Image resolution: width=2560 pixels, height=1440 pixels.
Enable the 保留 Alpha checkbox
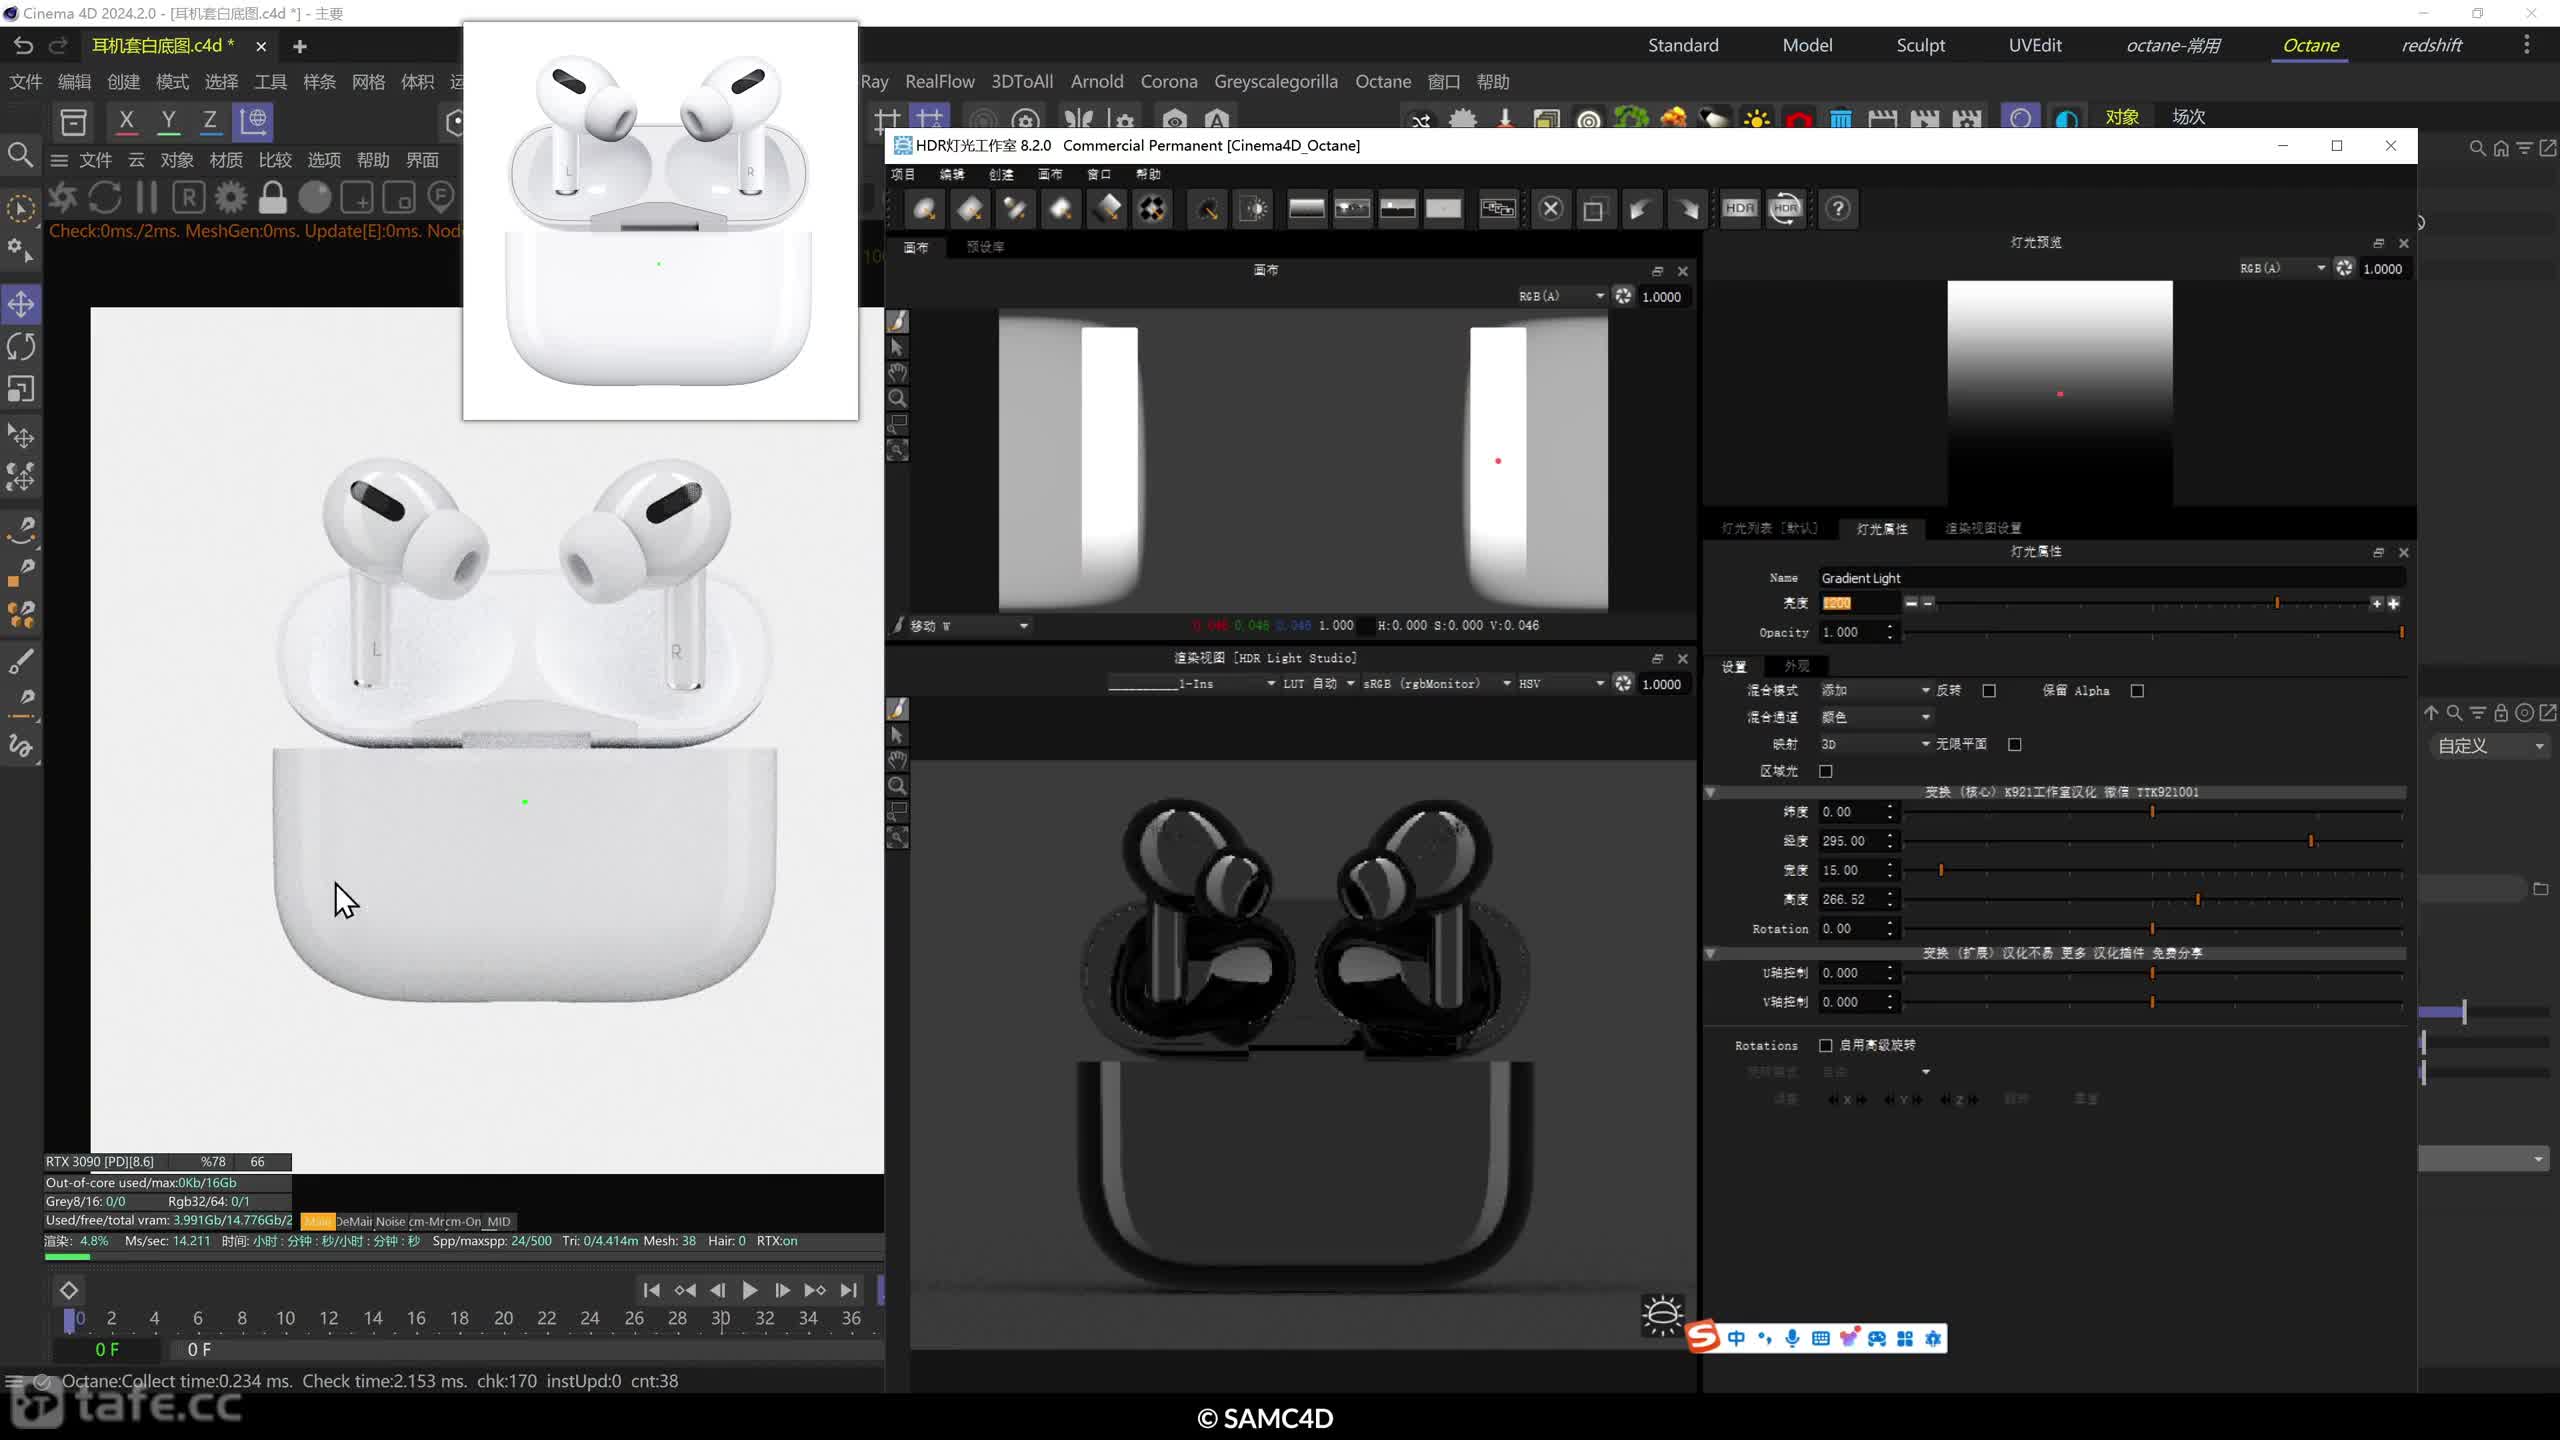2137,691
